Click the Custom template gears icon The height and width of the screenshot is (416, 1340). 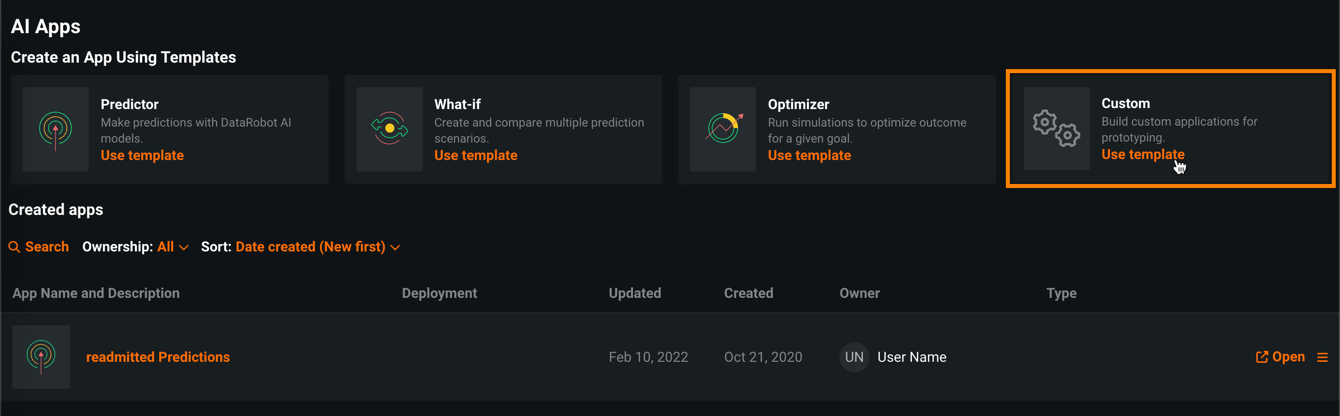point(1056,129)
